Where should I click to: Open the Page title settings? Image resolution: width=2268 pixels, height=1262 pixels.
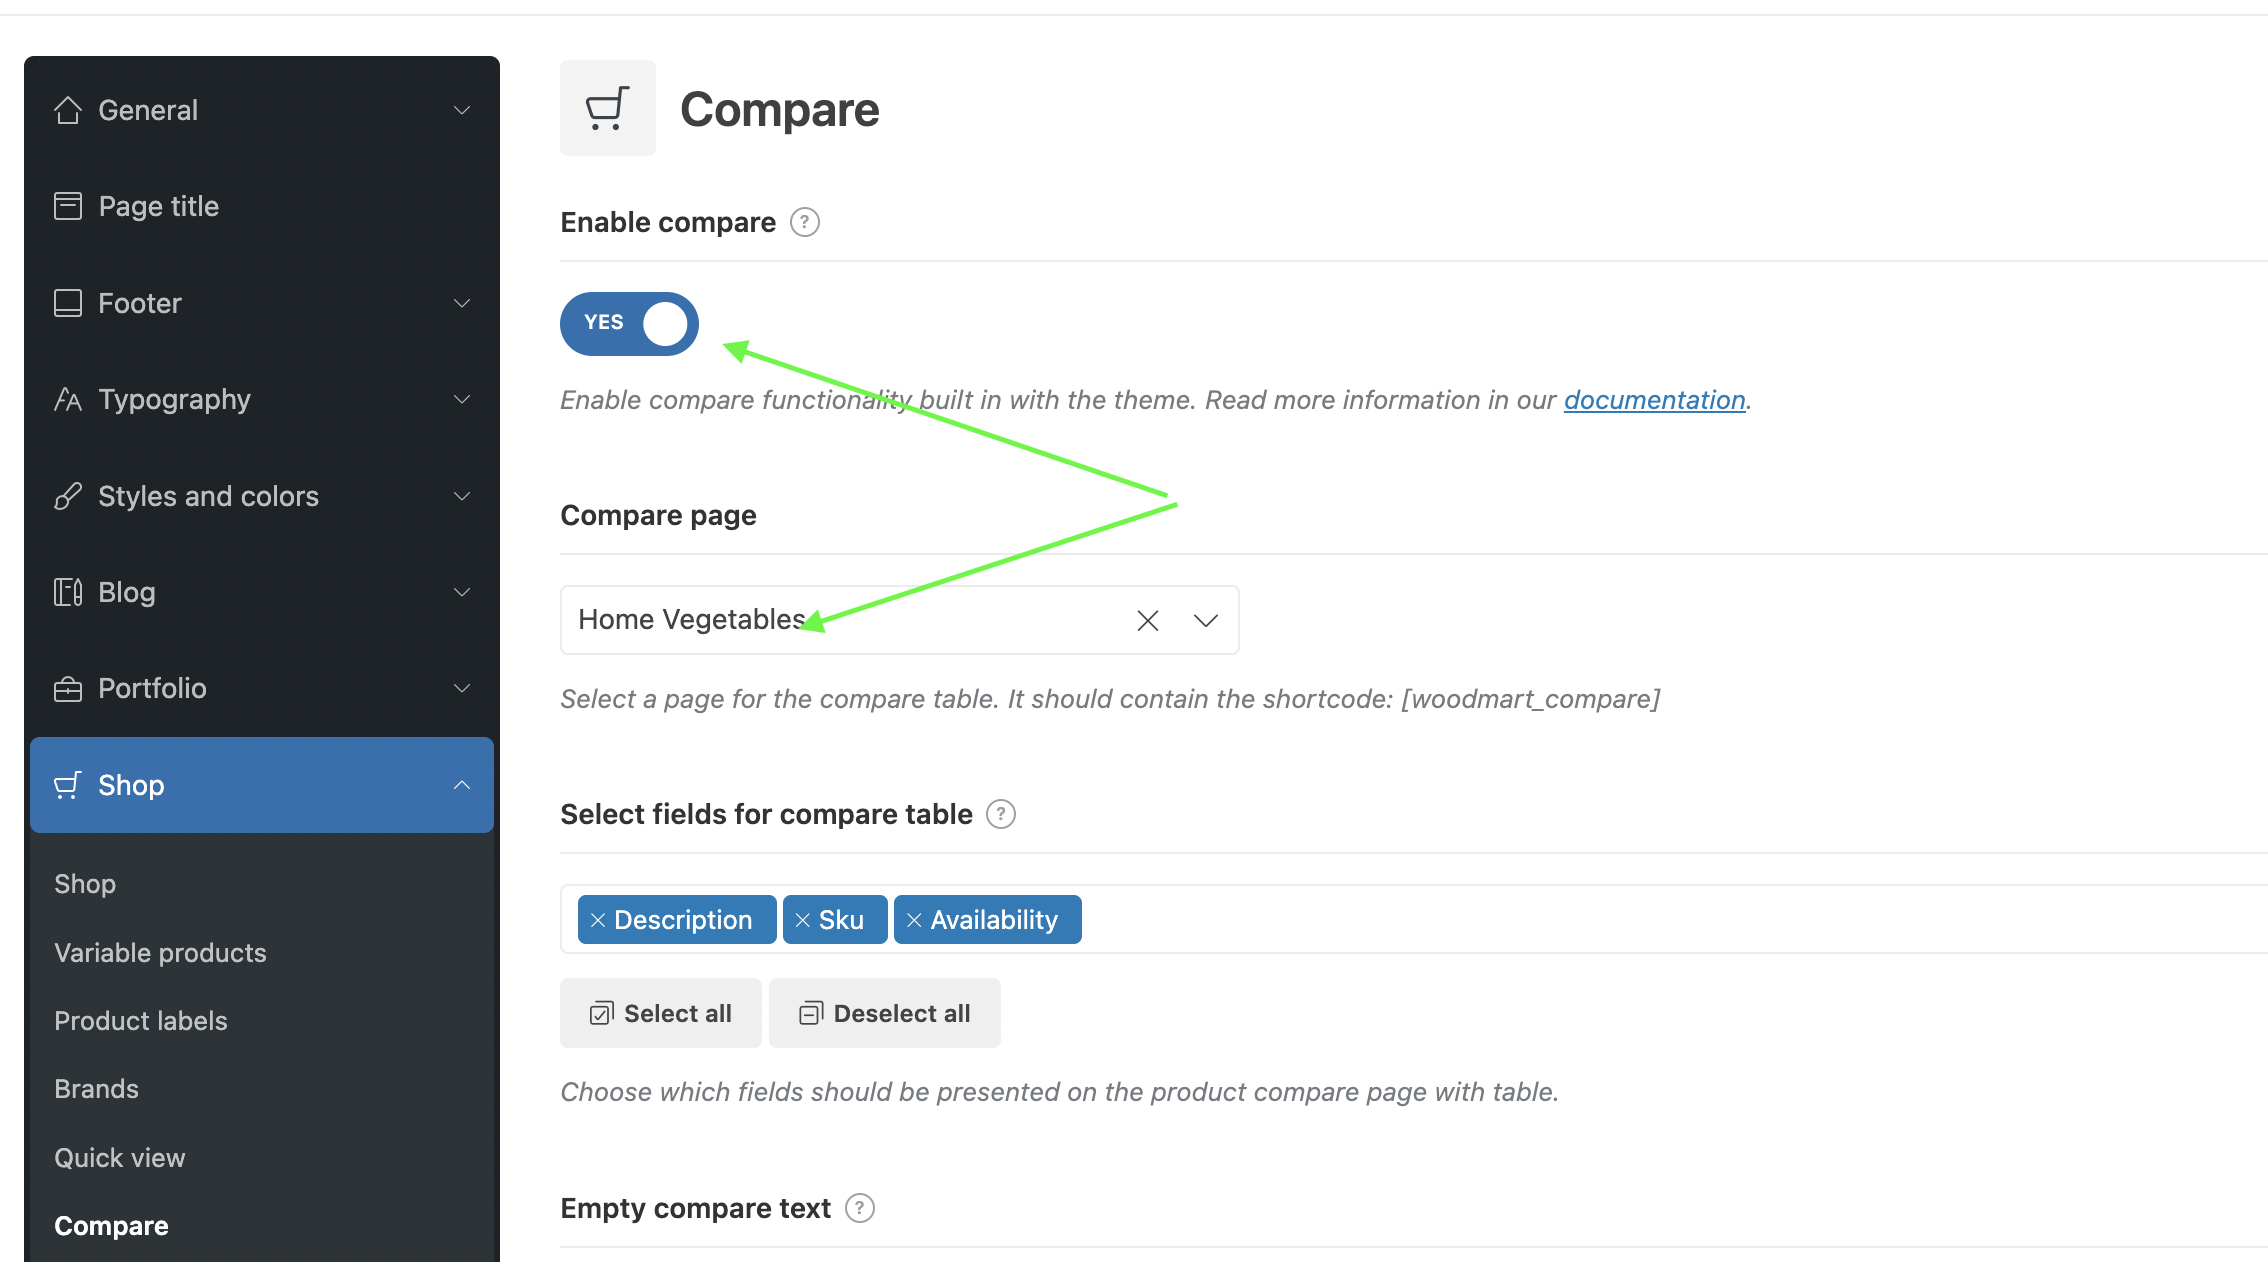click(262, 206)
